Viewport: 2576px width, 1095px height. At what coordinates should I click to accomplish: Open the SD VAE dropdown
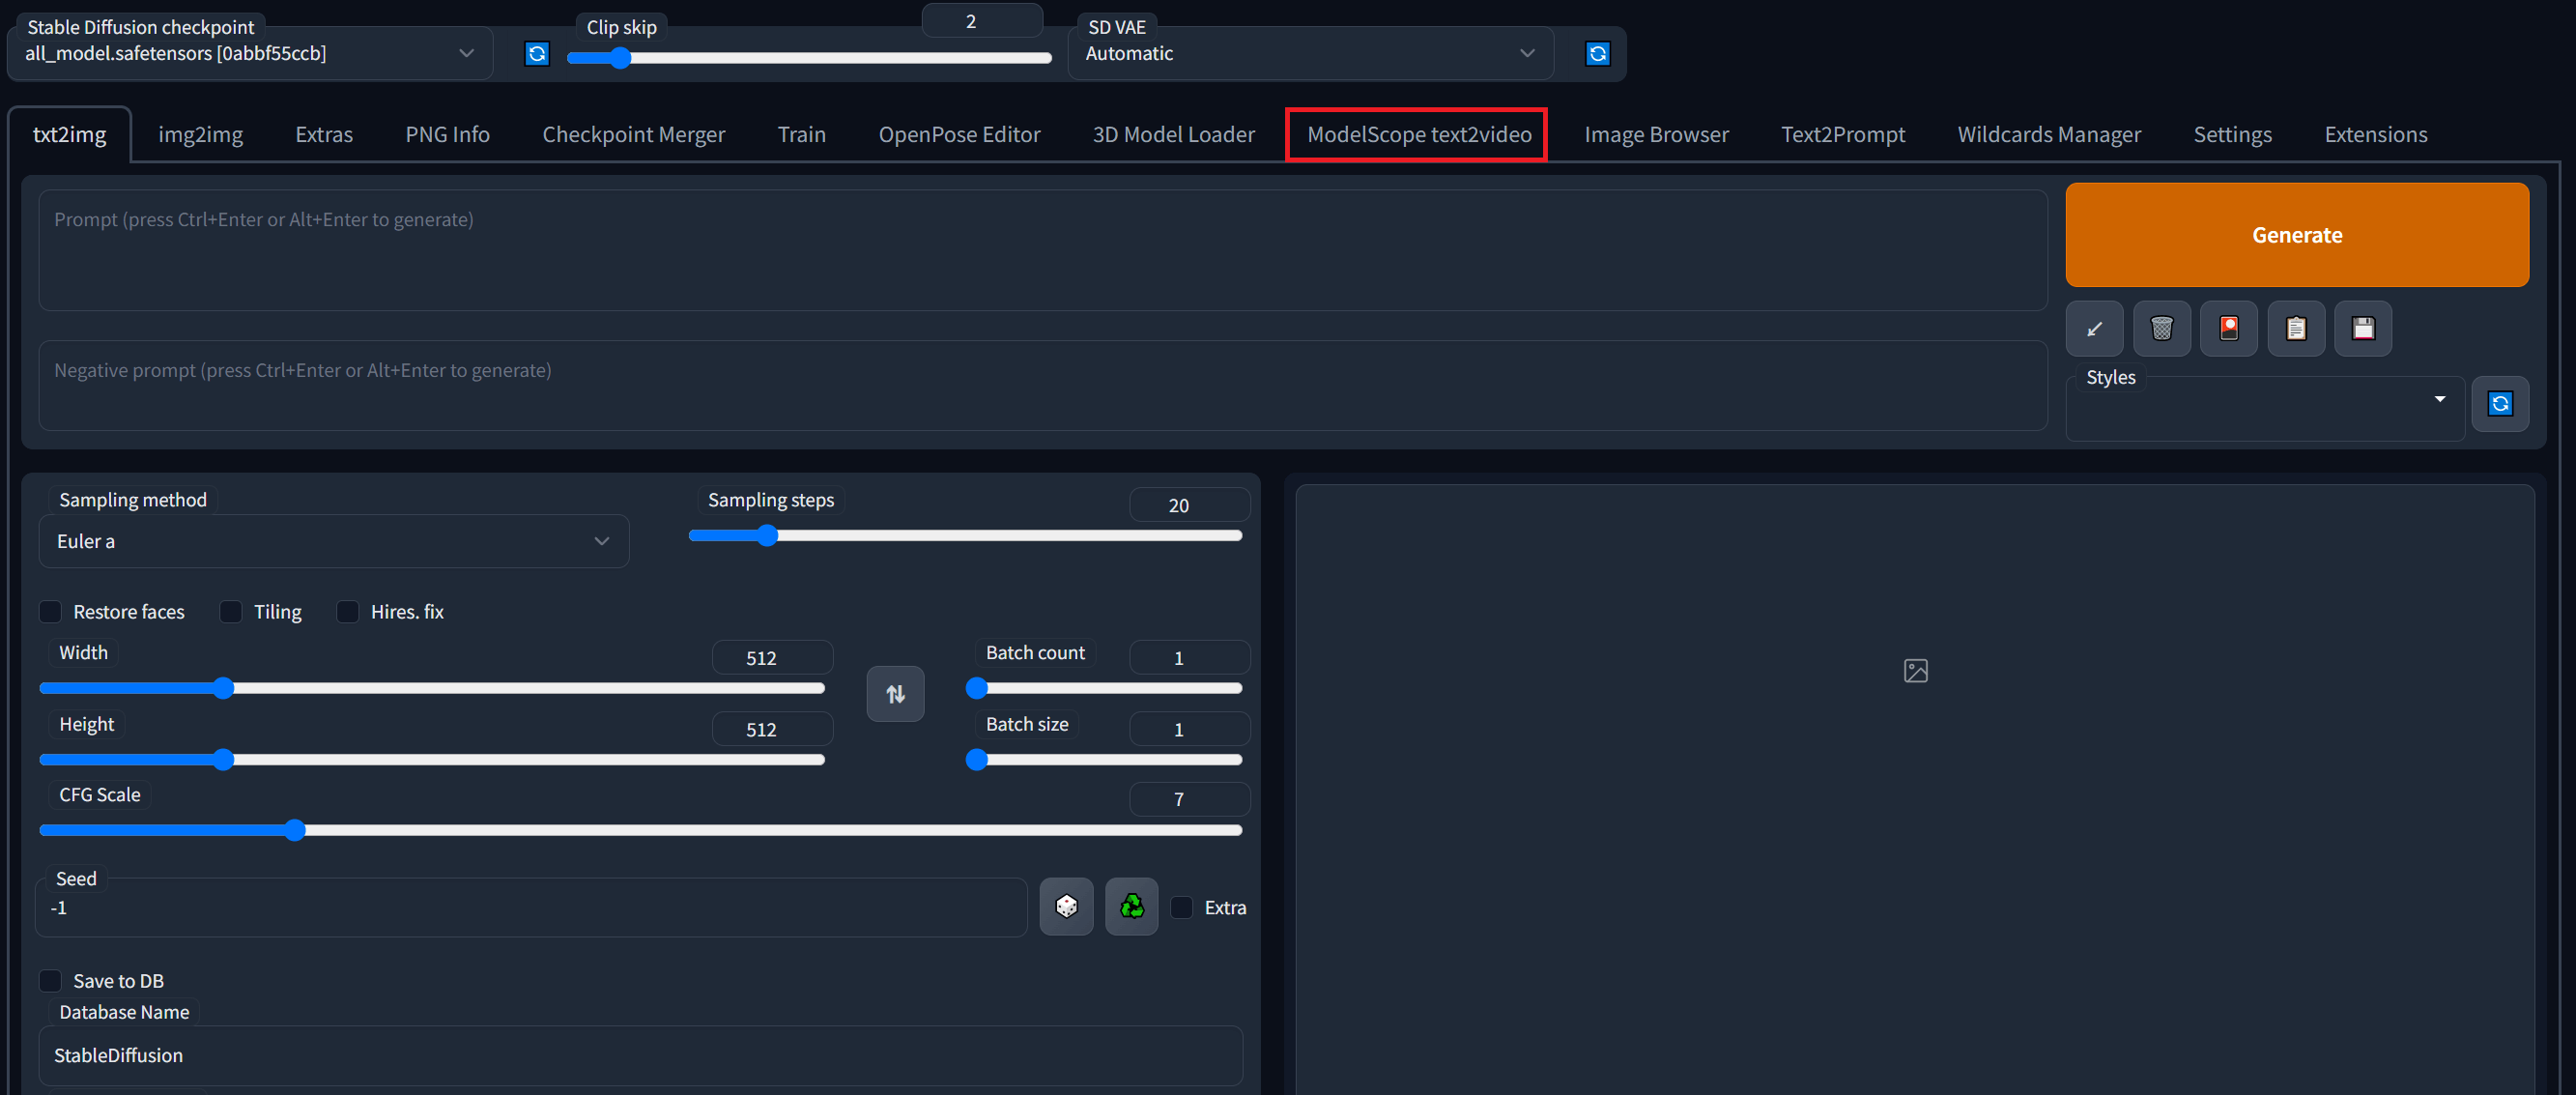(1310, 53)
